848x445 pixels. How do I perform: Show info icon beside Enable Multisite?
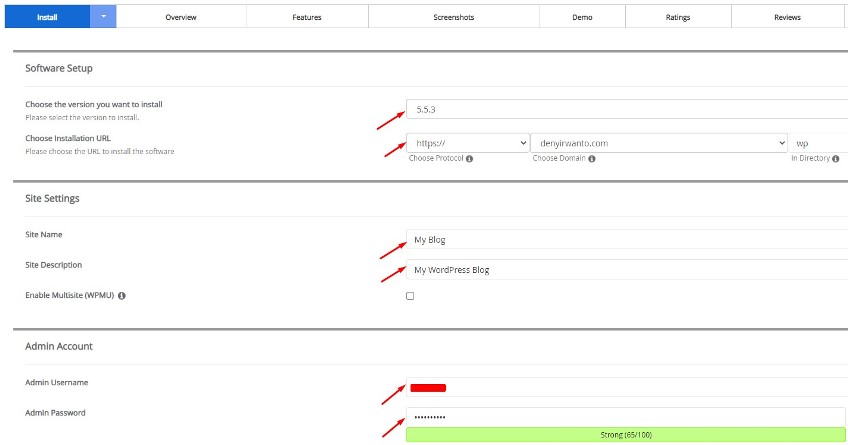tap(122, 295)
